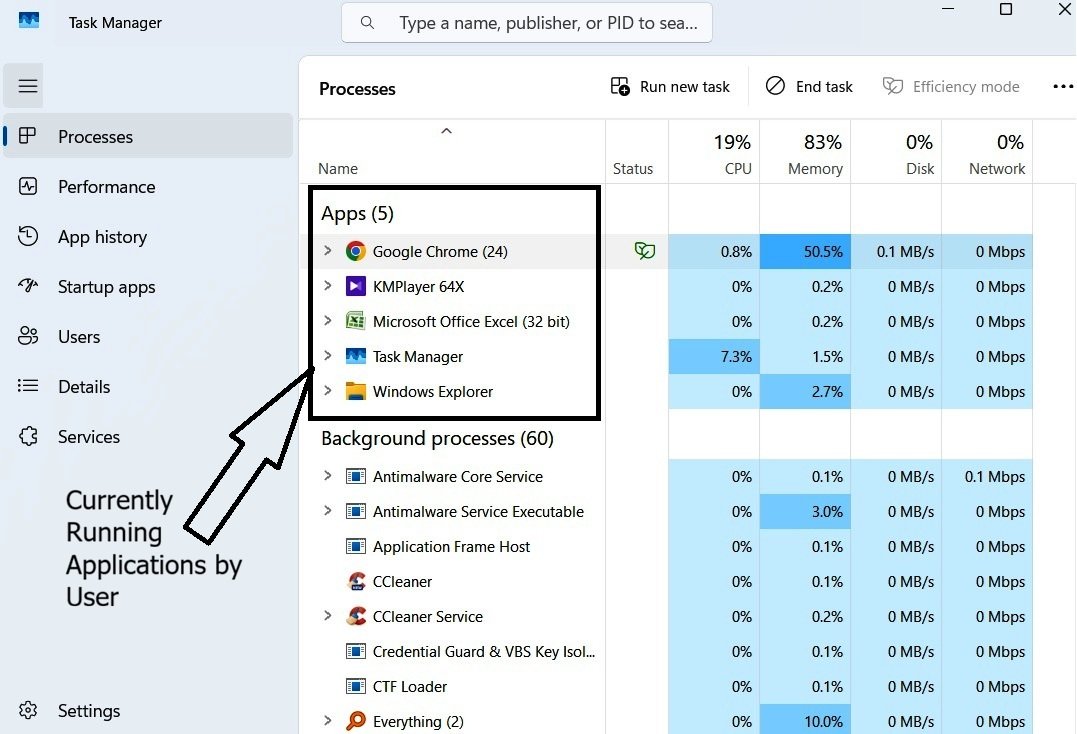
Task: Click the Antimalware Core Service icon
Action: [x=356, y=477]
